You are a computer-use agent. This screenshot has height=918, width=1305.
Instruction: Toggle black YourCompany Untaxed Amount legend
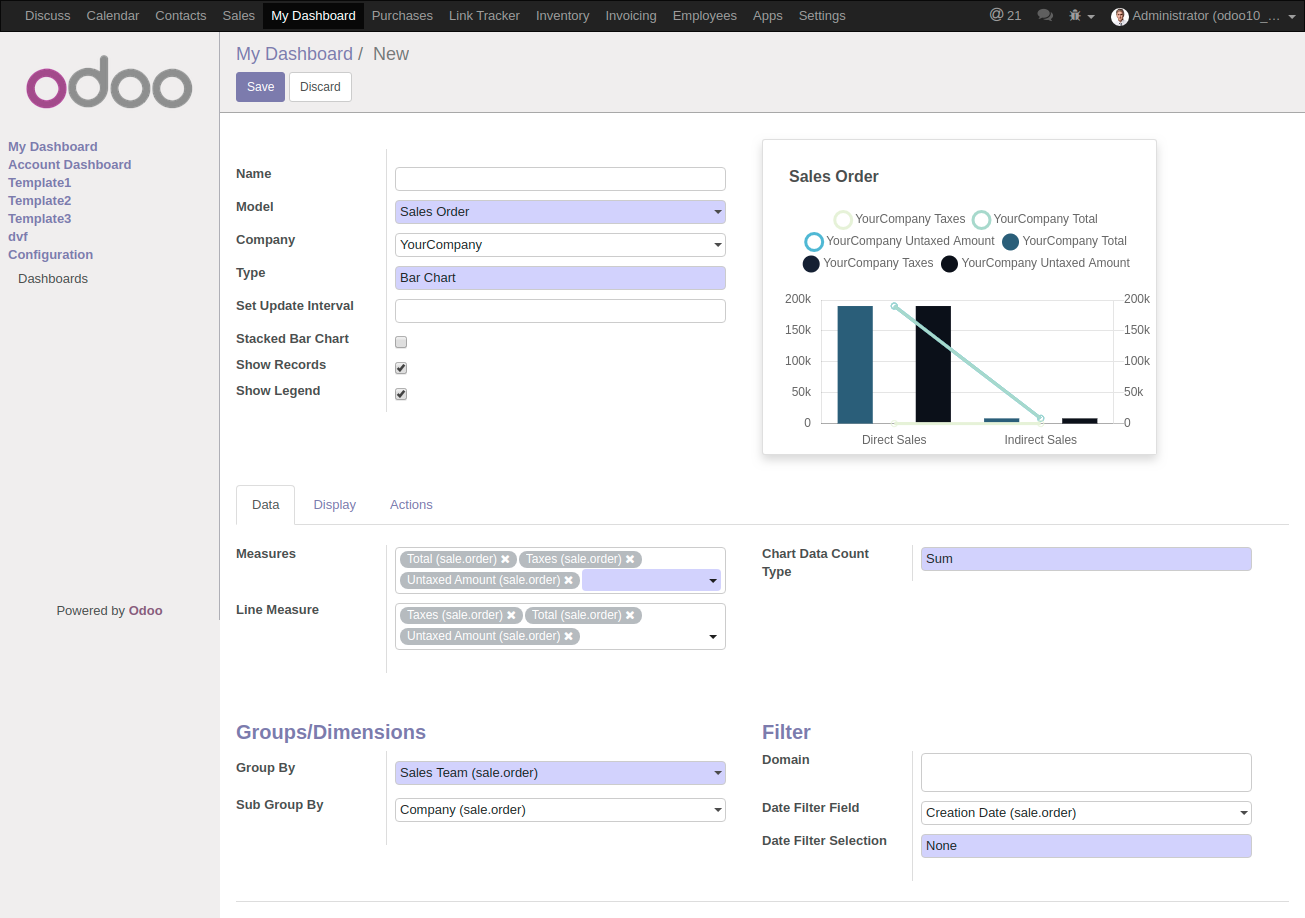point(949,264)
